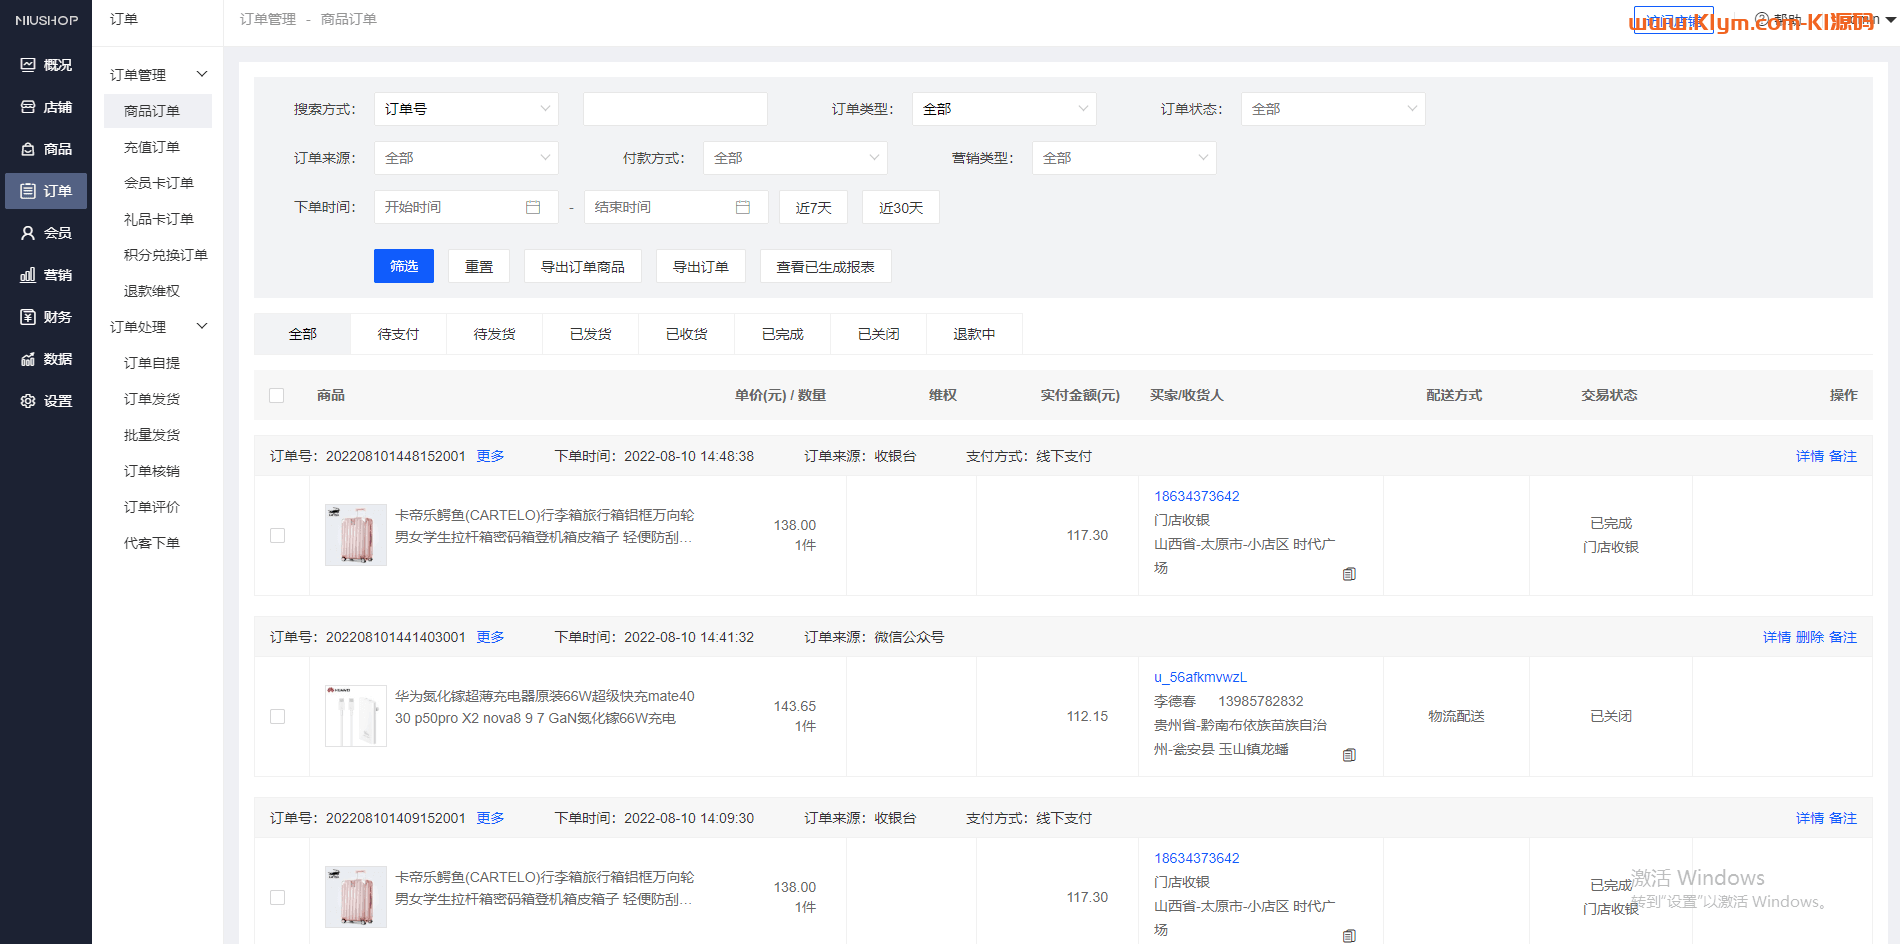Viewport: 1900px width, 944px height.
Task: Click the 设置 settings gear icon
Action: (28, 401)
